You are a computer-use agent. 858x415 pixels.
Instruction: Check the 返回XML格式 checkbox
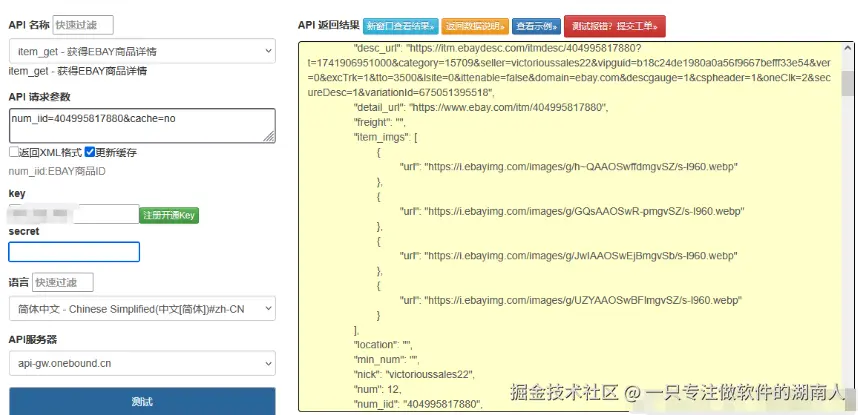pyautogui.click(x=14, y=153)
